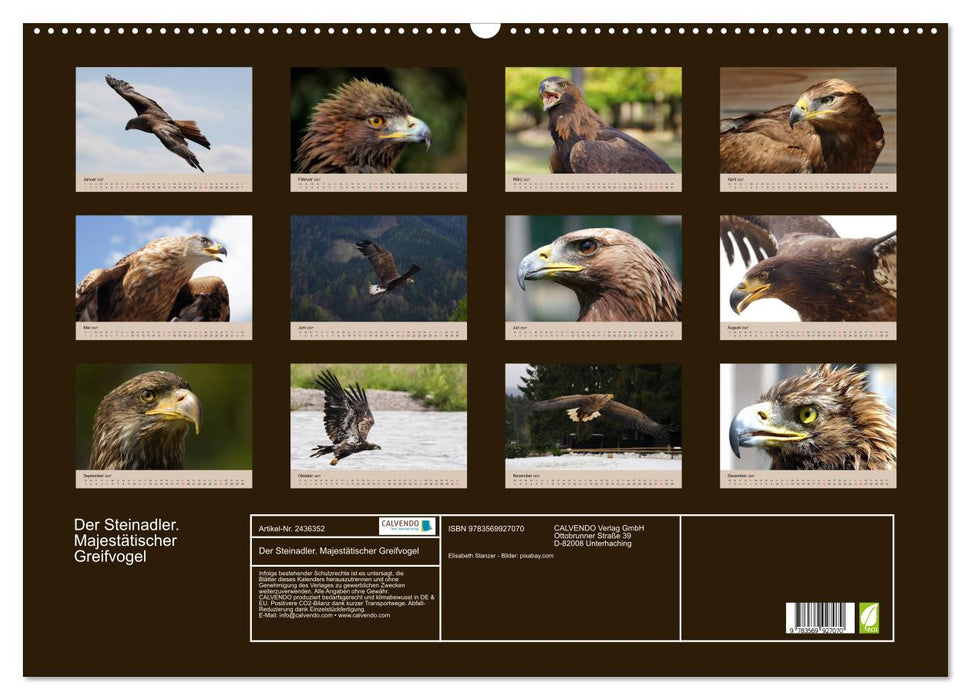Open the Dezember ruffled eagle head photo

point(808,417)
